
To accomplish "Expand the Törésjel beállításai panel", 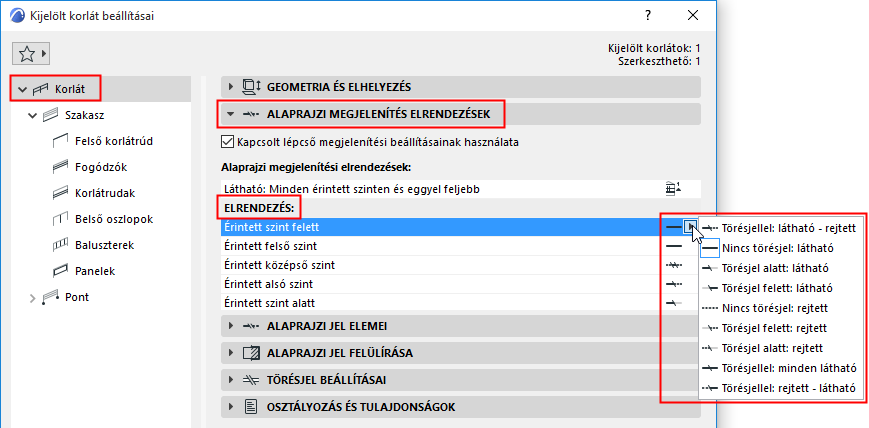I will pyautogui.click(x=231, y=380).
